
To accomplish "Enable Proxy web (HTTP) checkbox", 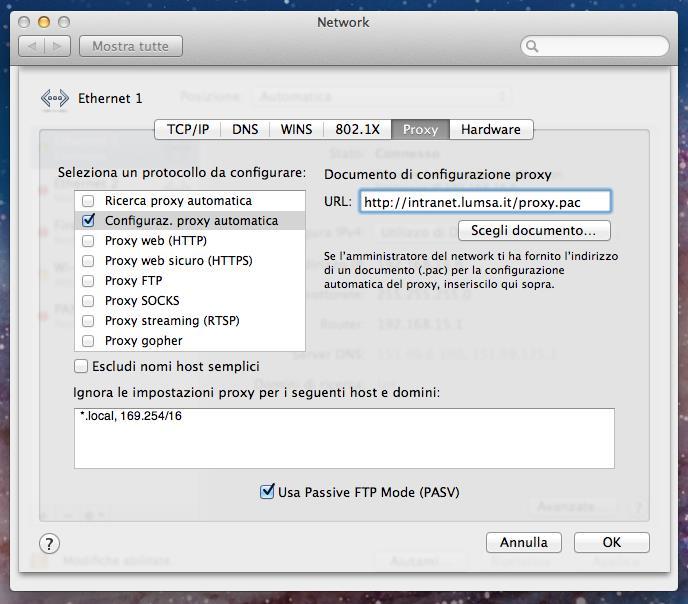I will [x=88, y=241].
